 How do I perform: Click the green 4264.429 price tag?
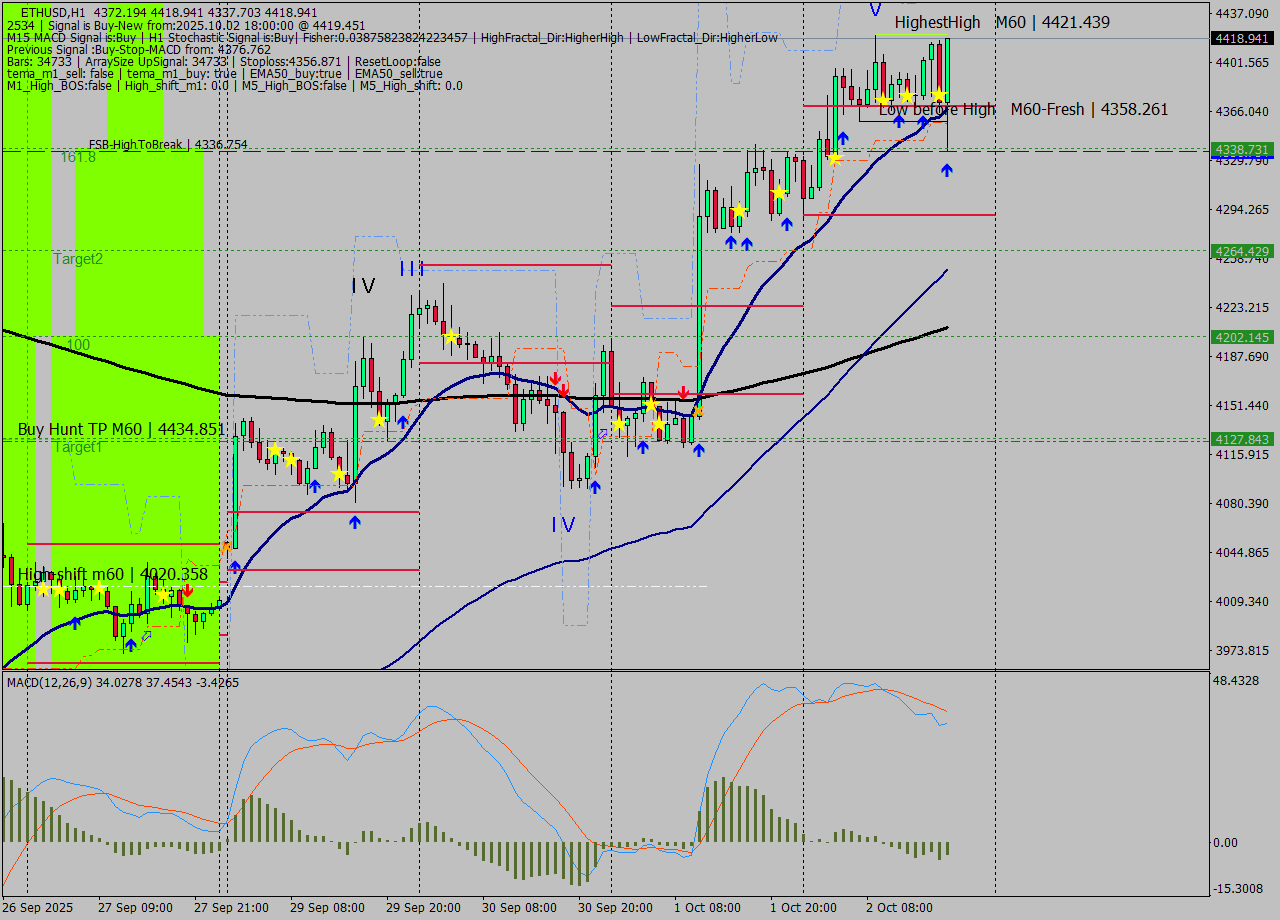[1241, 251]
